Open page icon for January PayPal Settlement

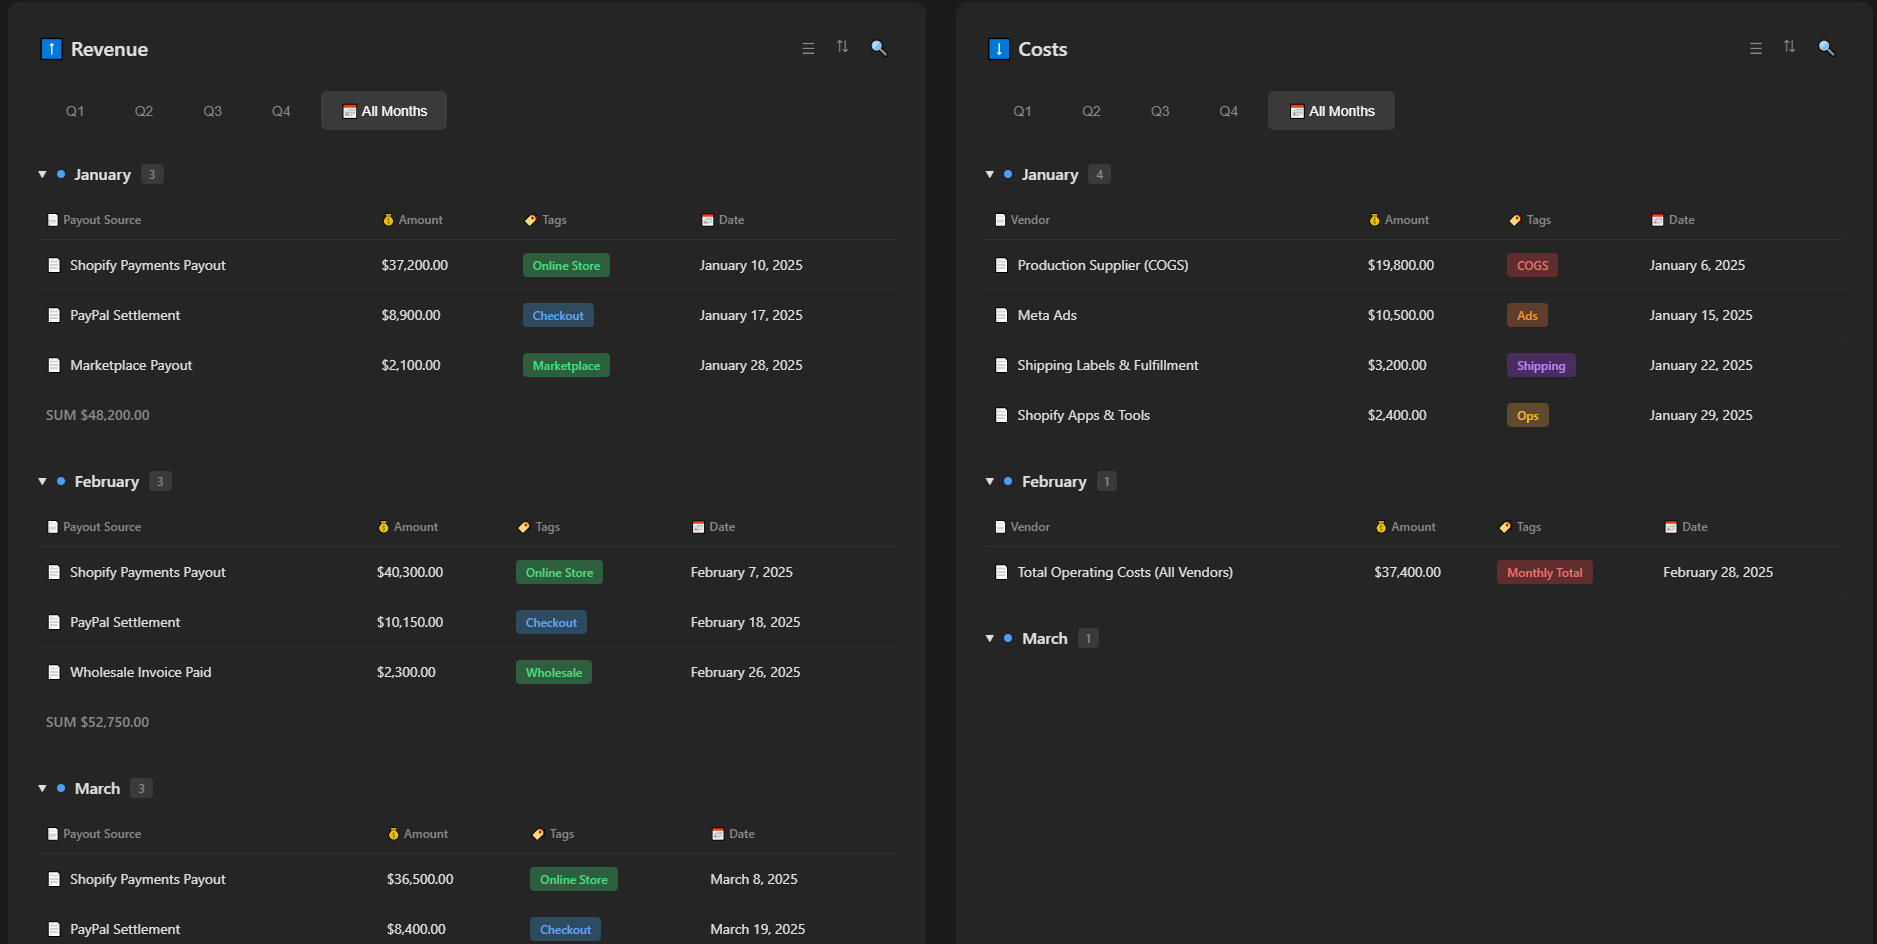[x=54, y=315]
